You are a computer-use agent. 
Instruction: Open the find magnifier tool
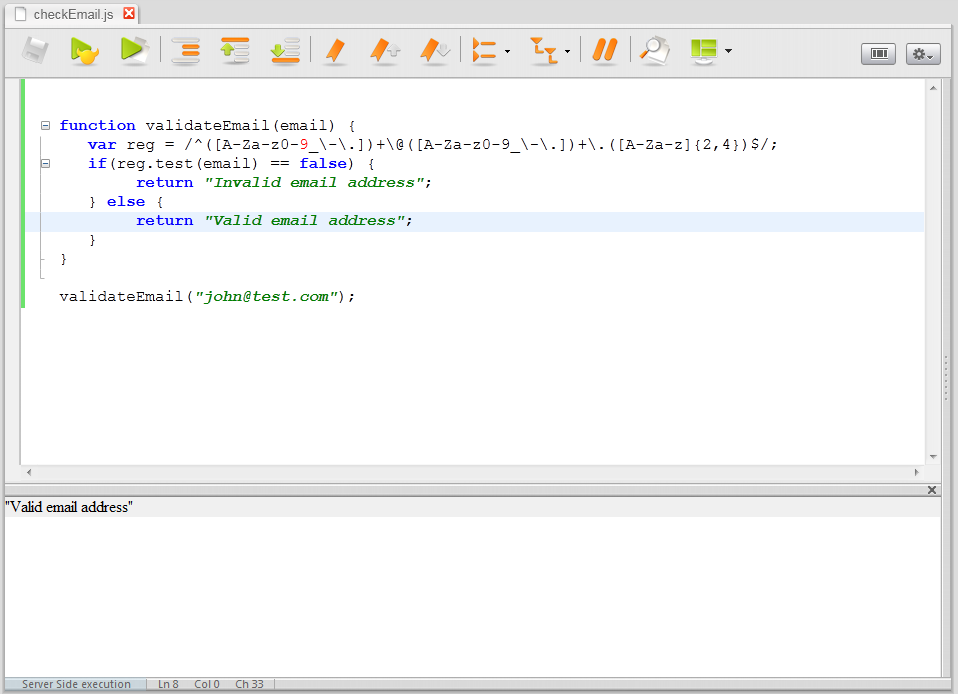pos(654,50)
